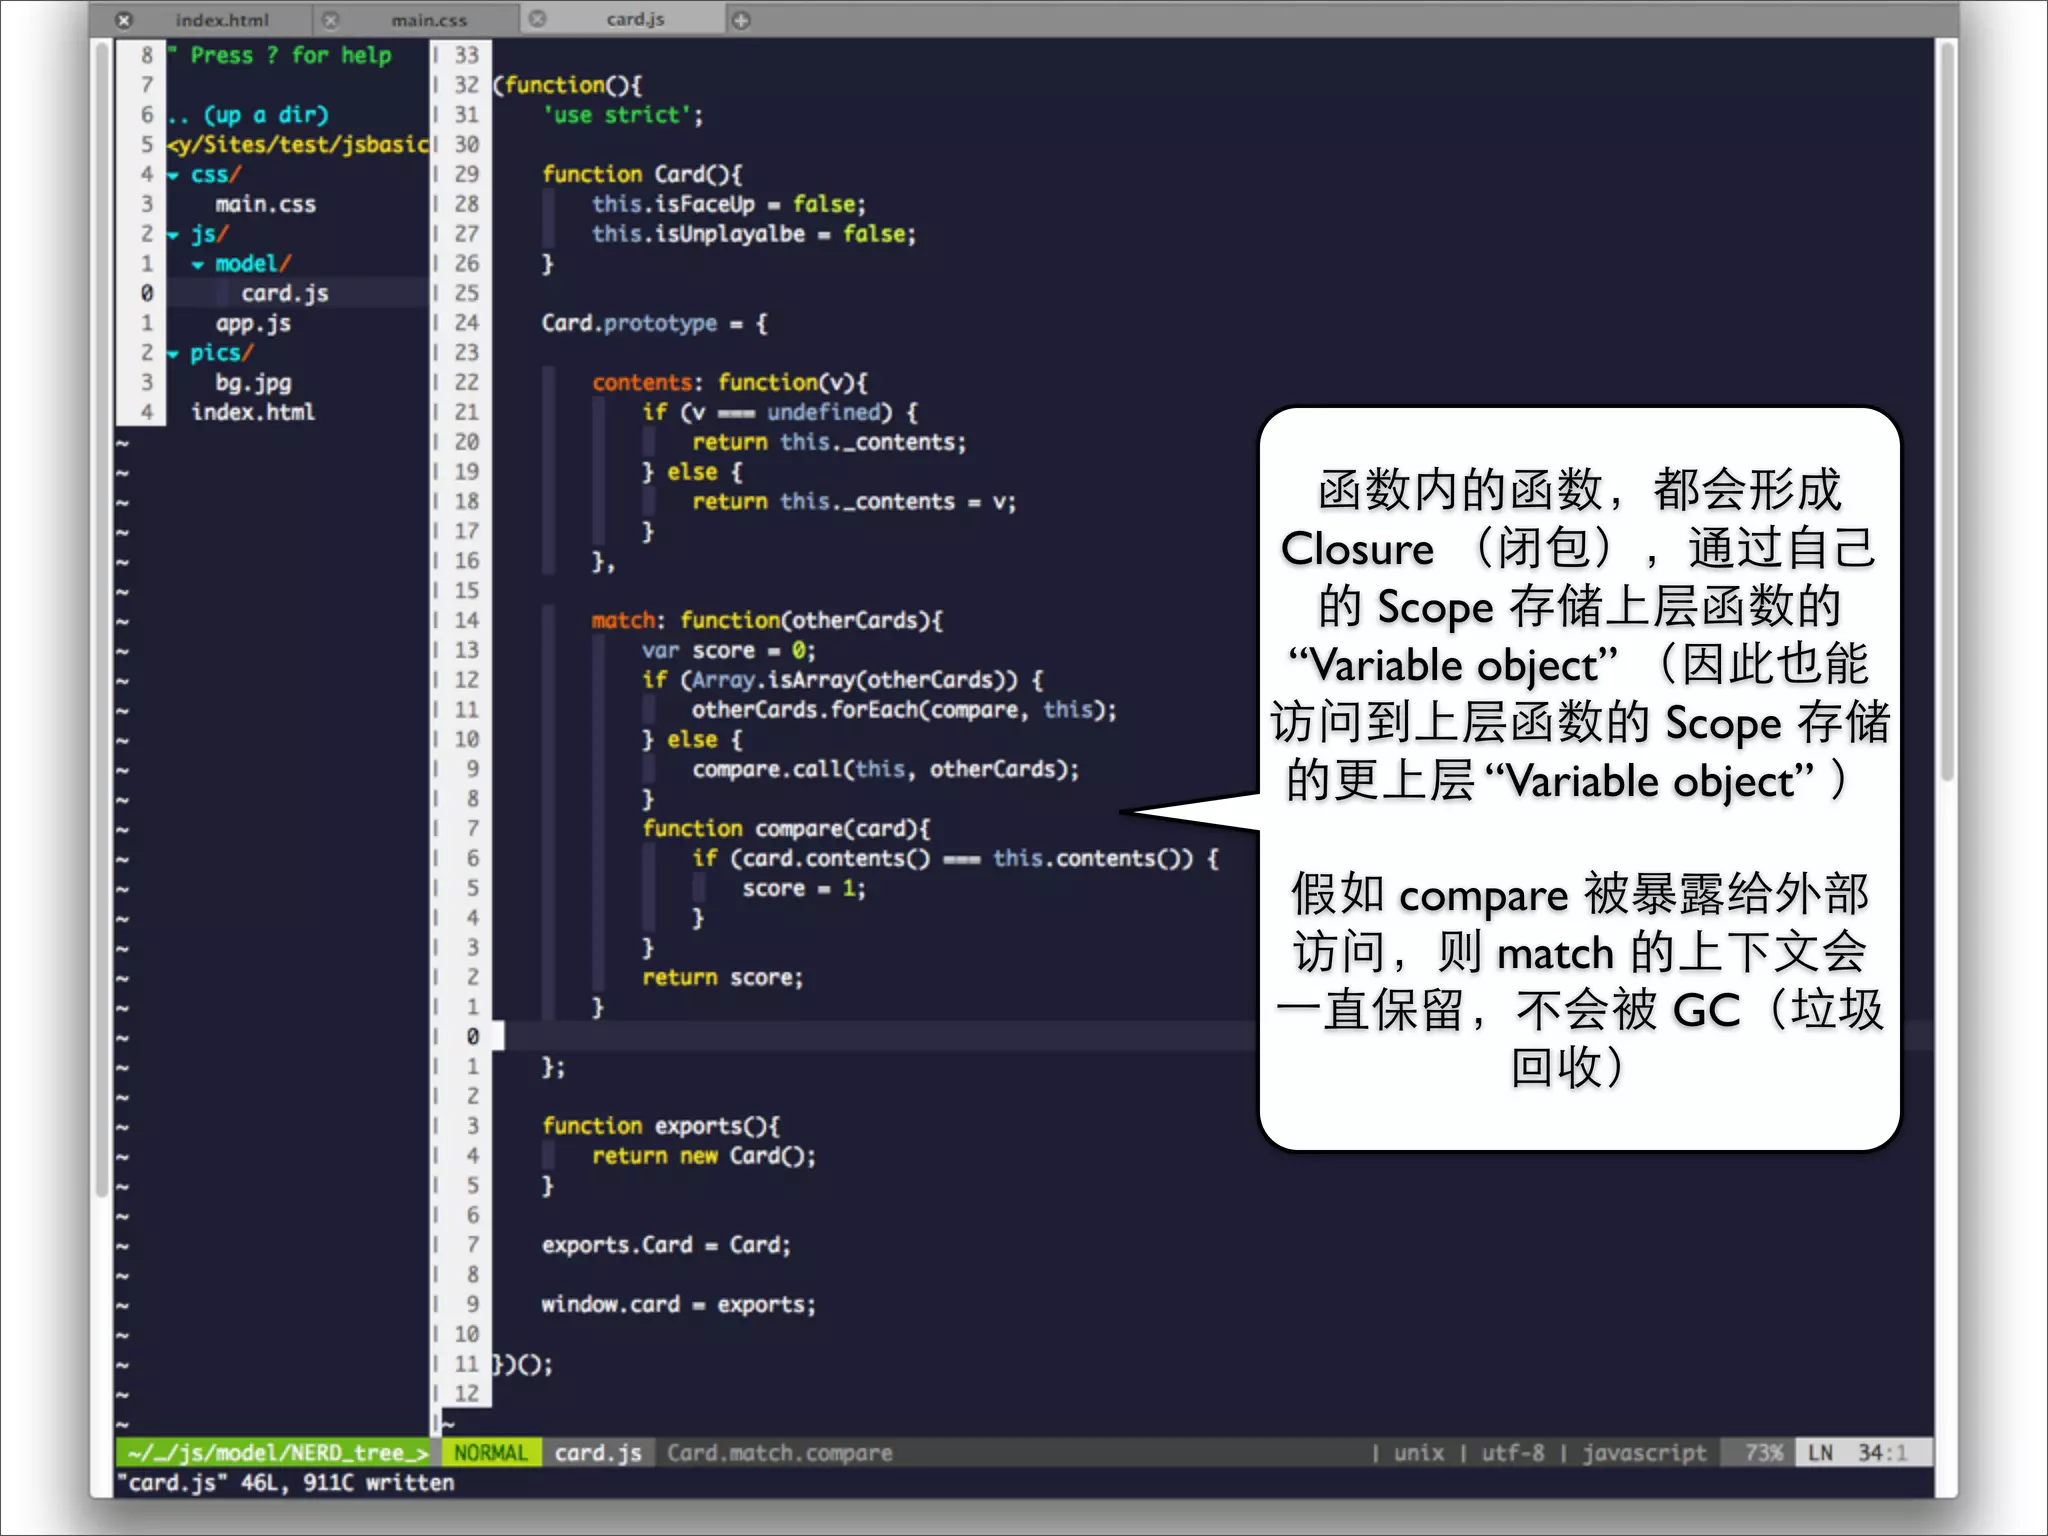The width and height of the screenshot is (2048, 1536).
Task: Click the Array.isArray(otherCards) line
Action: coord(842,680)
